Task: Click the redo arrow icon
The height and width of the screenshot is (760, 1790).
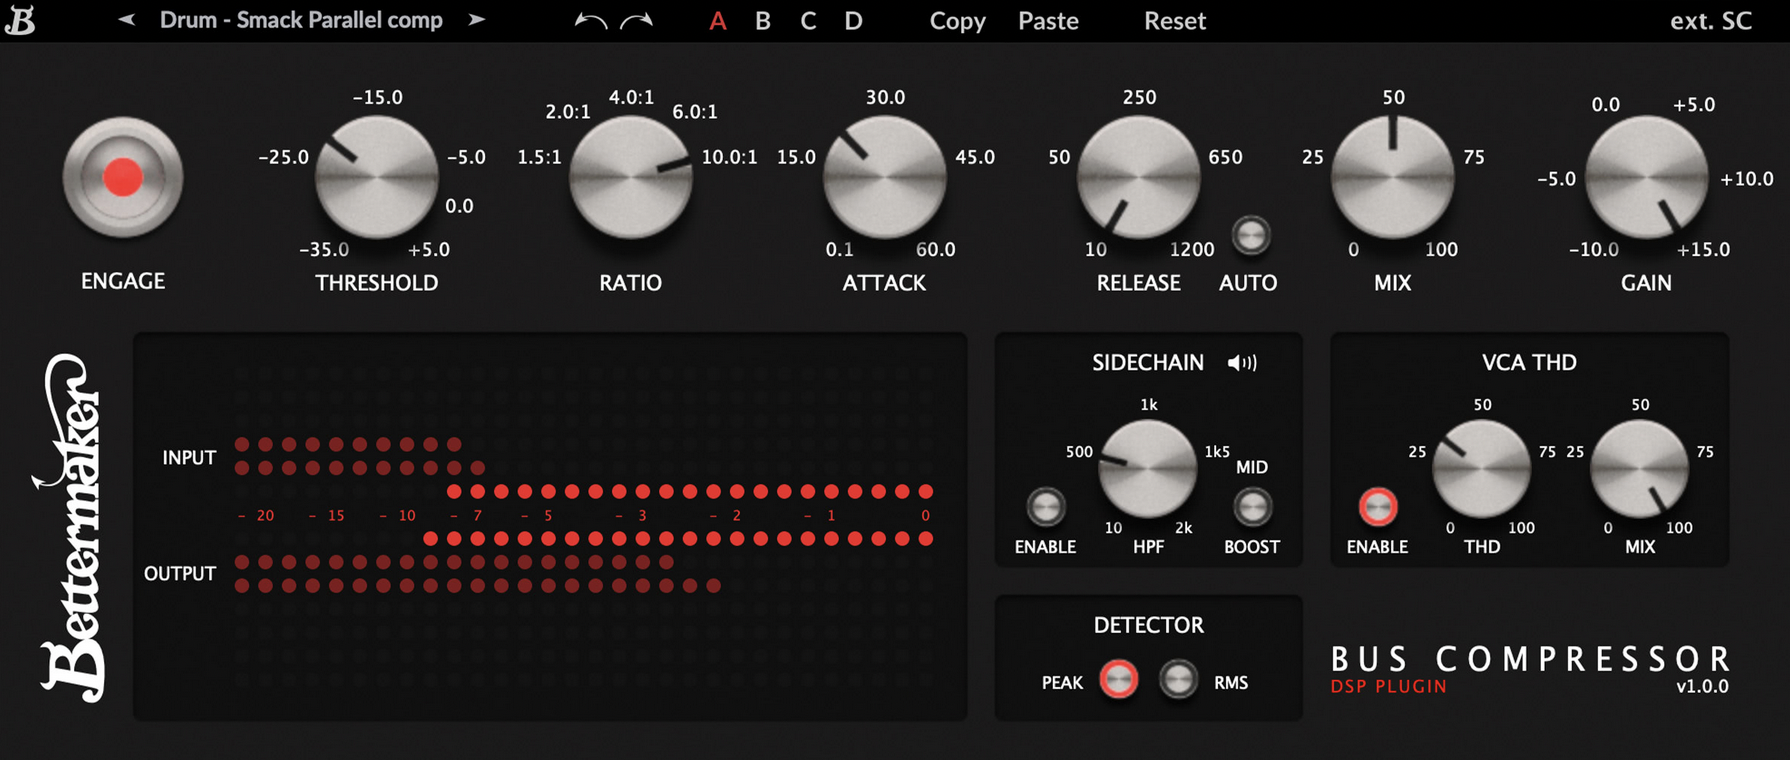Action: click(x=637, y=21)
